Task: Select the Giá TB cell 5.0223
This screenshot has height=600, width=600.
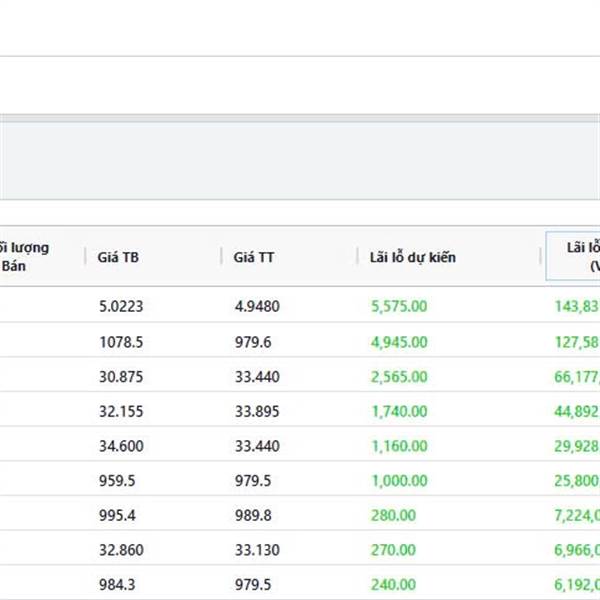Action: 120,307
